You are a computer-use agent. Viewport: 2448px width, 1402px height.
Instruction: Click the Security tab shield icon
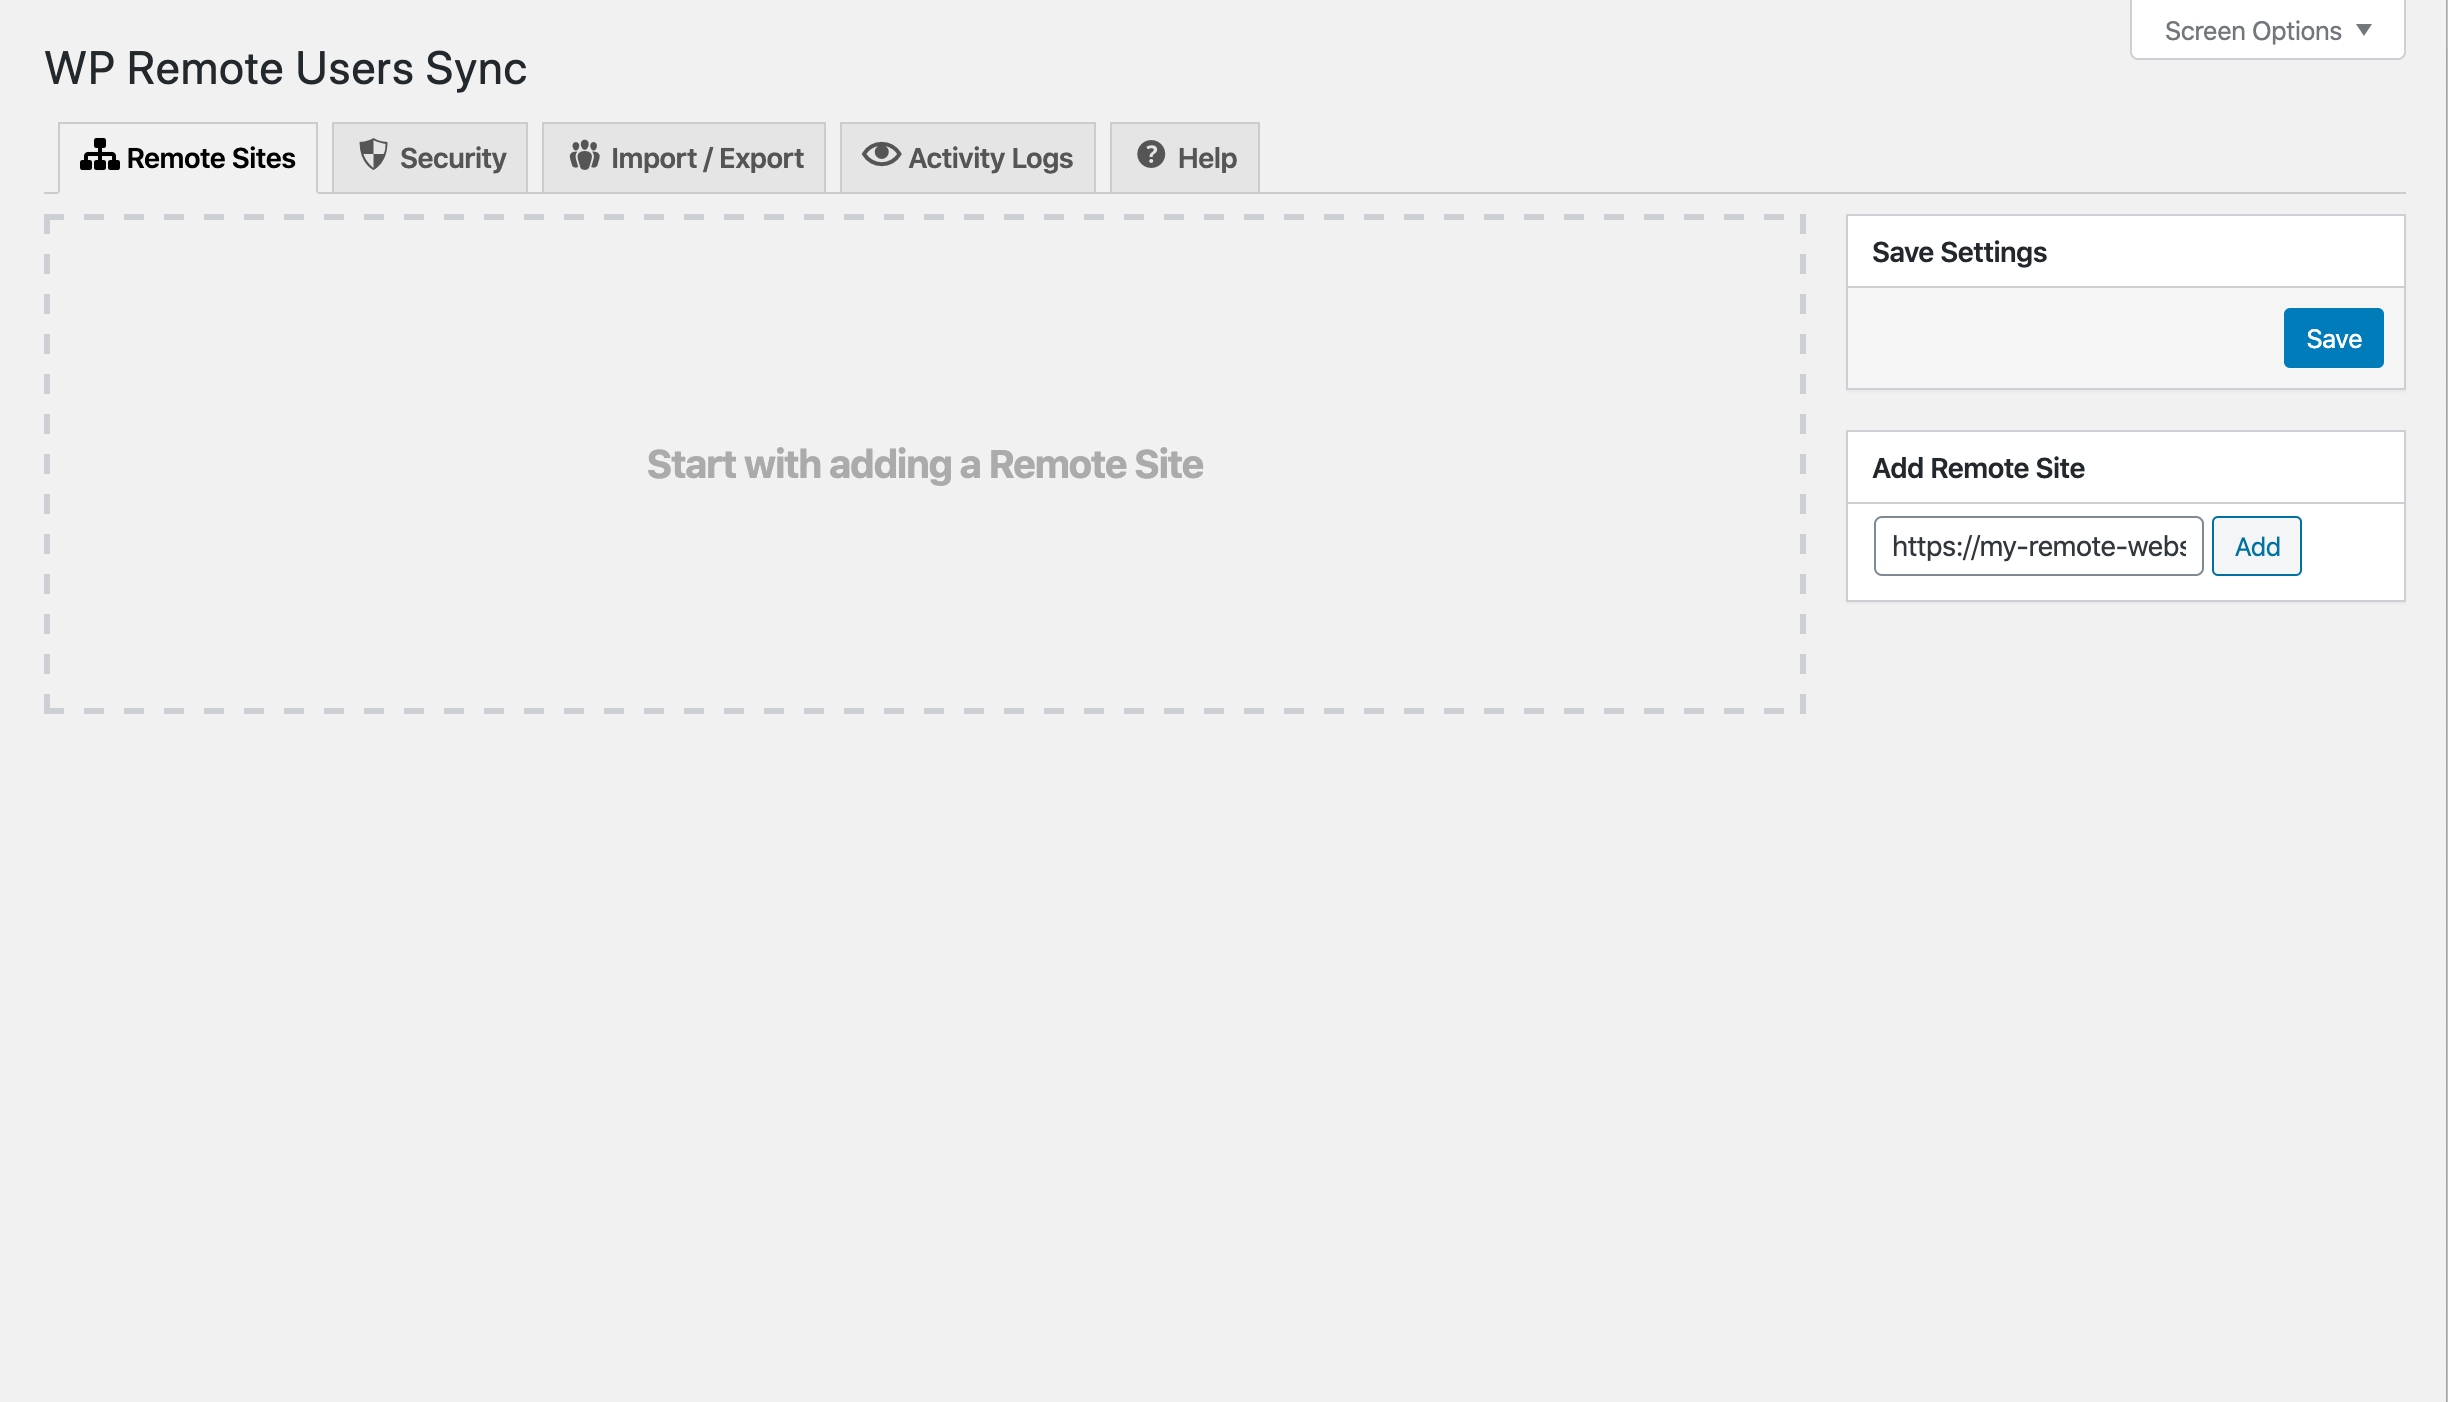[x=372, y=156]
